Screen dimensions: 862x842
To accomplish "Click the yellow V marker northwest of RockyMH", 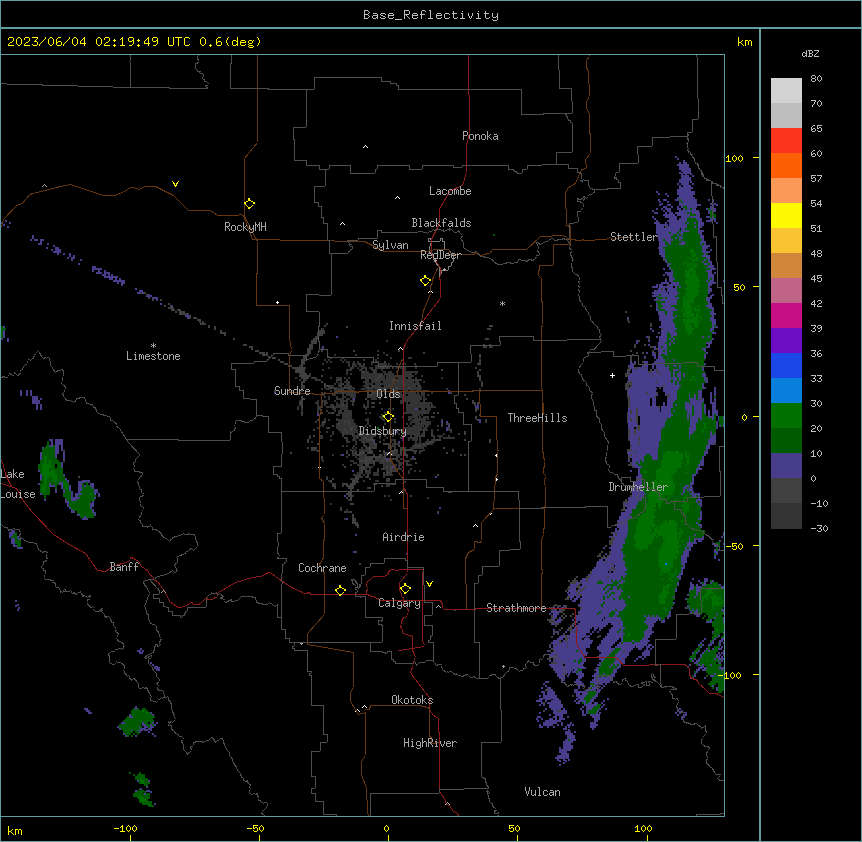I will 175,184.
